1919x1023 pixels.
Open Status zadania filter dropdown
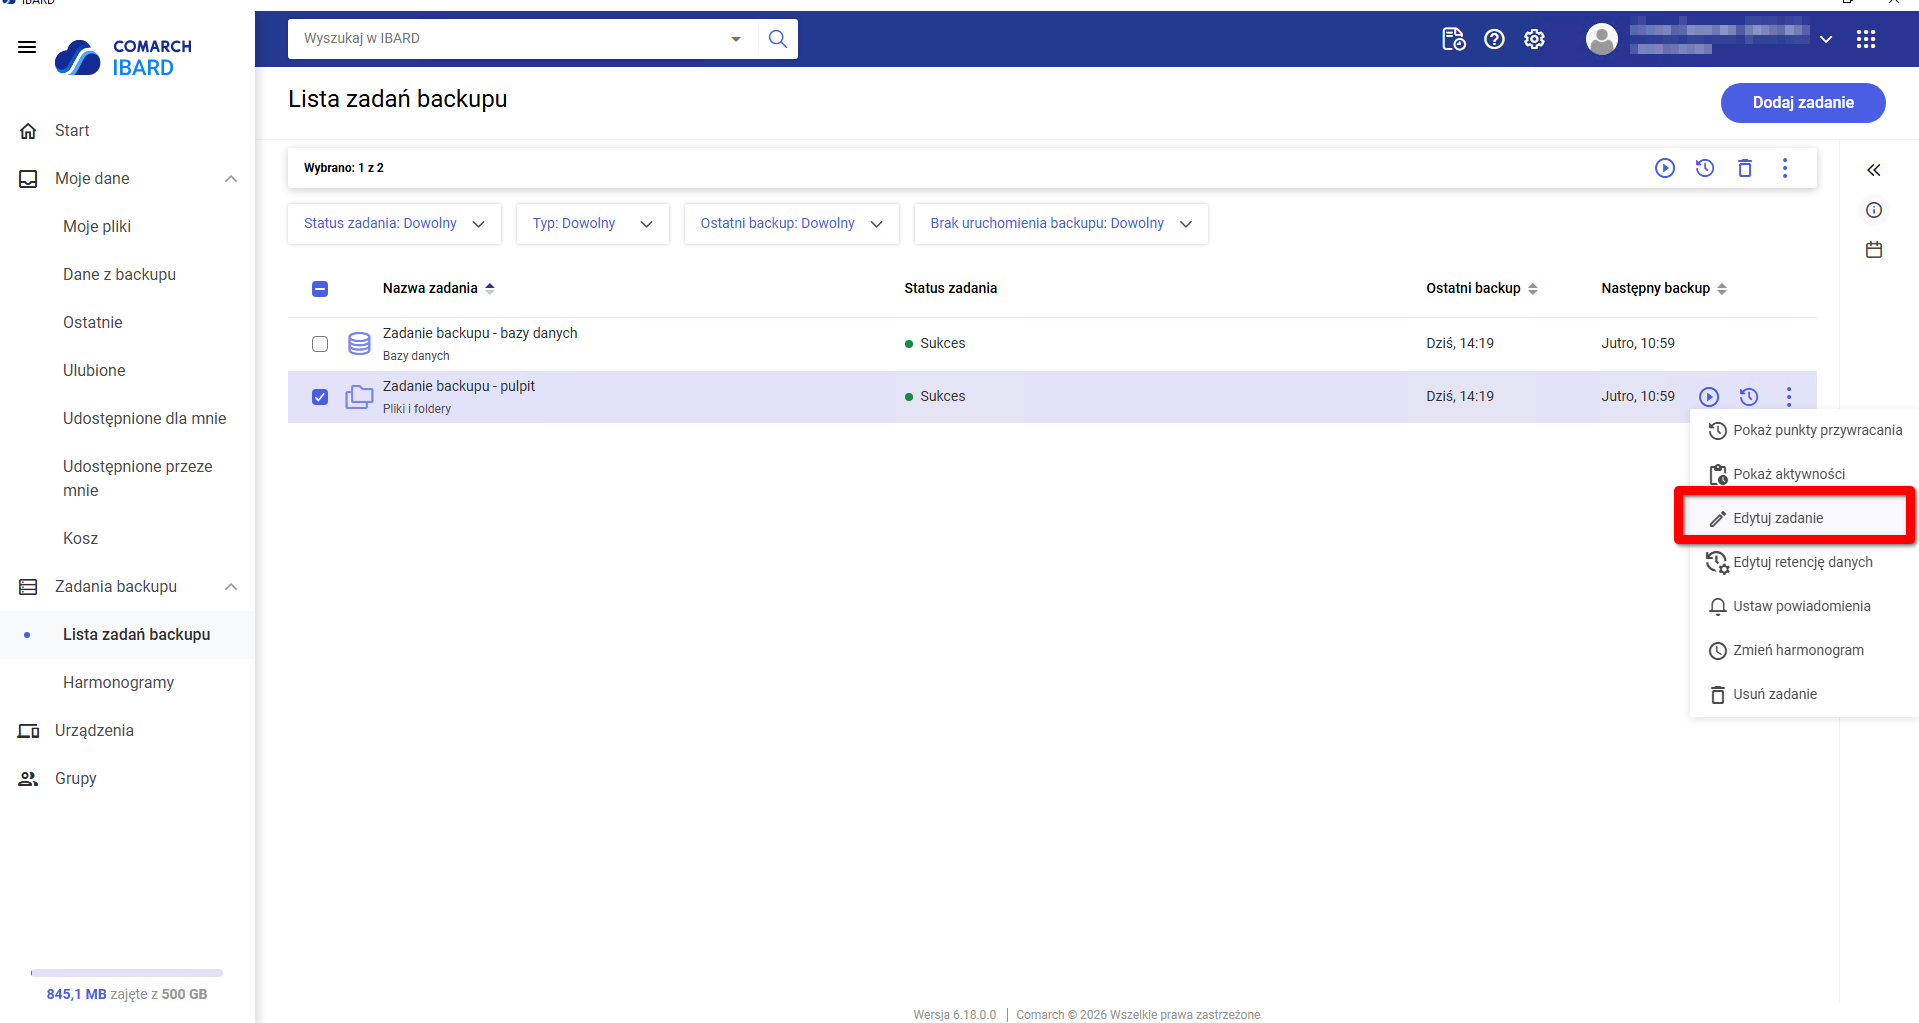(394, 224)
